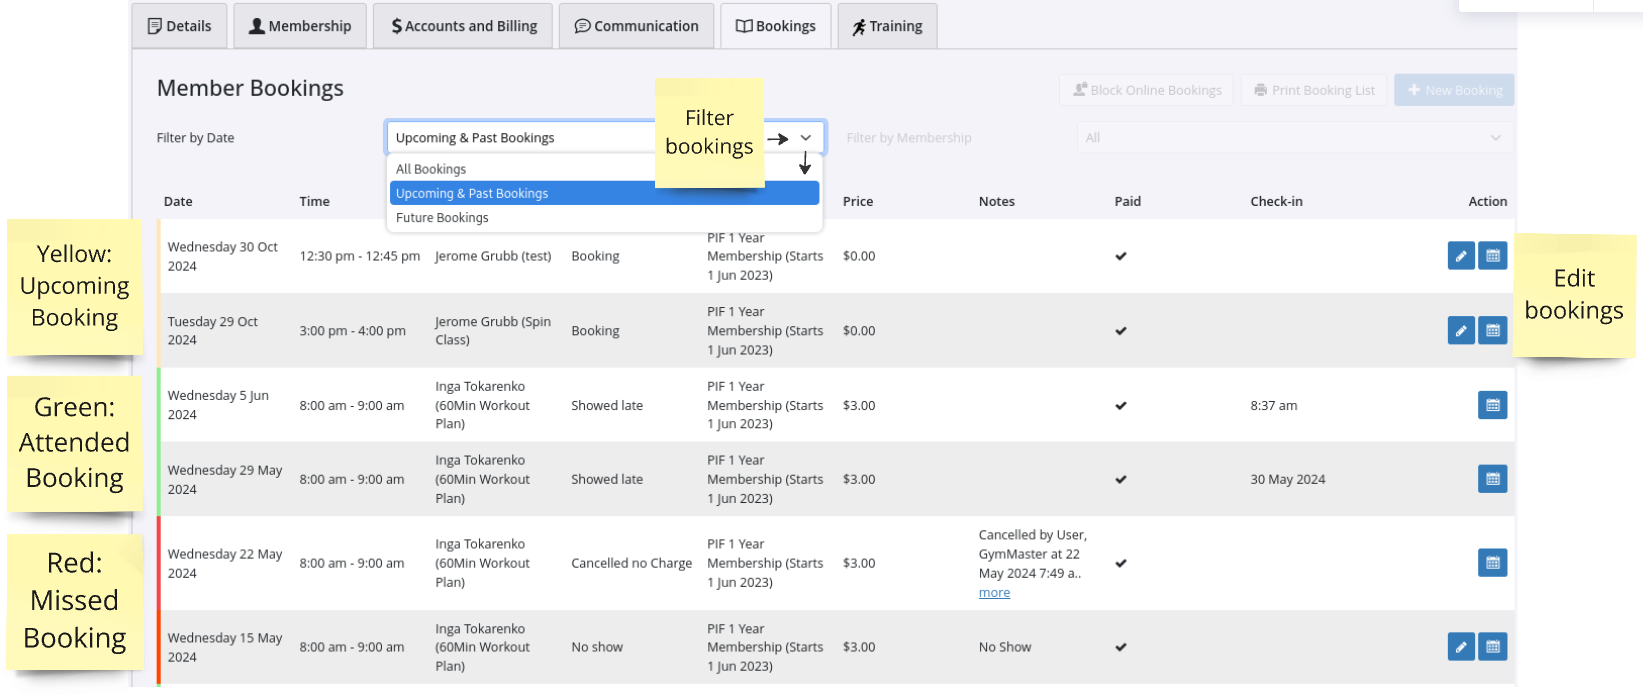
Task: Click calendar icon for Wednesday 29 May booking
Action: click(x=1492, y=479)
